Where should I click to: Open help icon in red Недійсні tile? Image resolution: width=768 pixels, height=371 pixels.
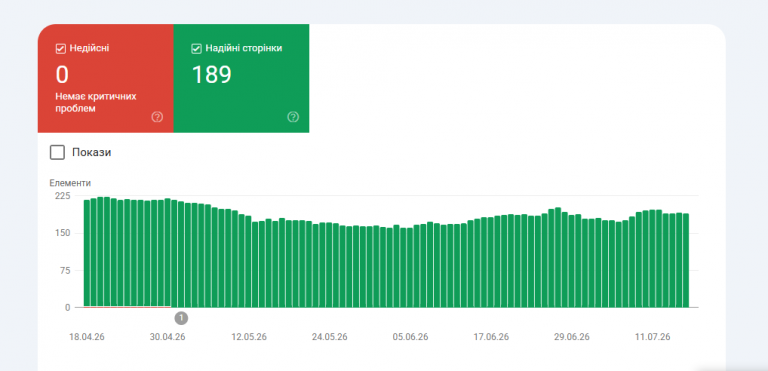pos(157,117)
